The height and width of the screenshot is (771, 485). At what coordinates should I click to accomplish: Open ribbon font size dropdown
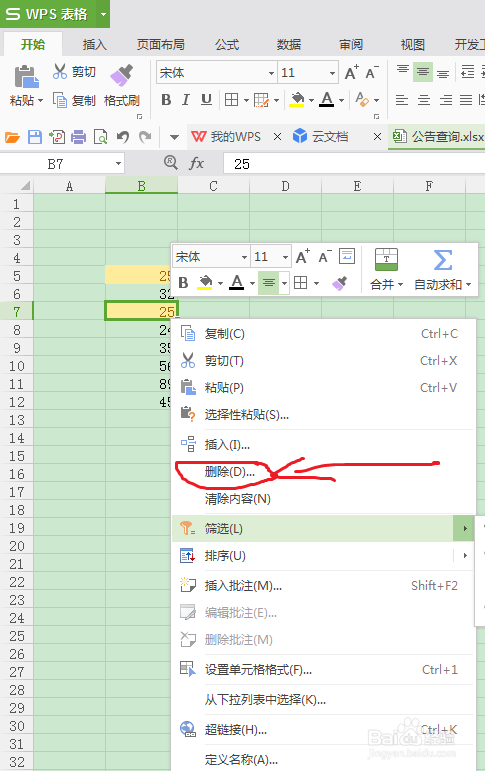(333, 73)
